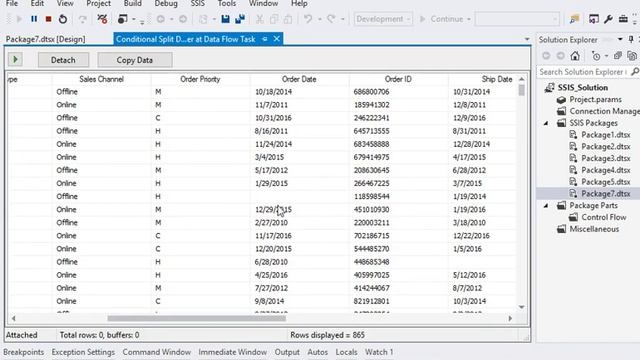Click the Order ID column header
The width and height of the screenshot is (640, 360).
pyautogui.click(x=398, y=79)
